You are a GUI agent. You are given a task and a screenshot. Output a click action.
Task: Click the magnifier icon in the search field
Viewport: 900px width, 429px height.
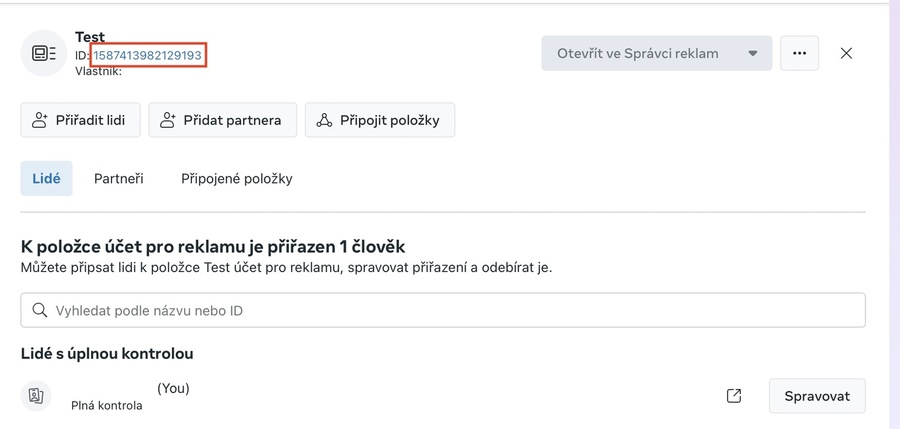point(40,311)
